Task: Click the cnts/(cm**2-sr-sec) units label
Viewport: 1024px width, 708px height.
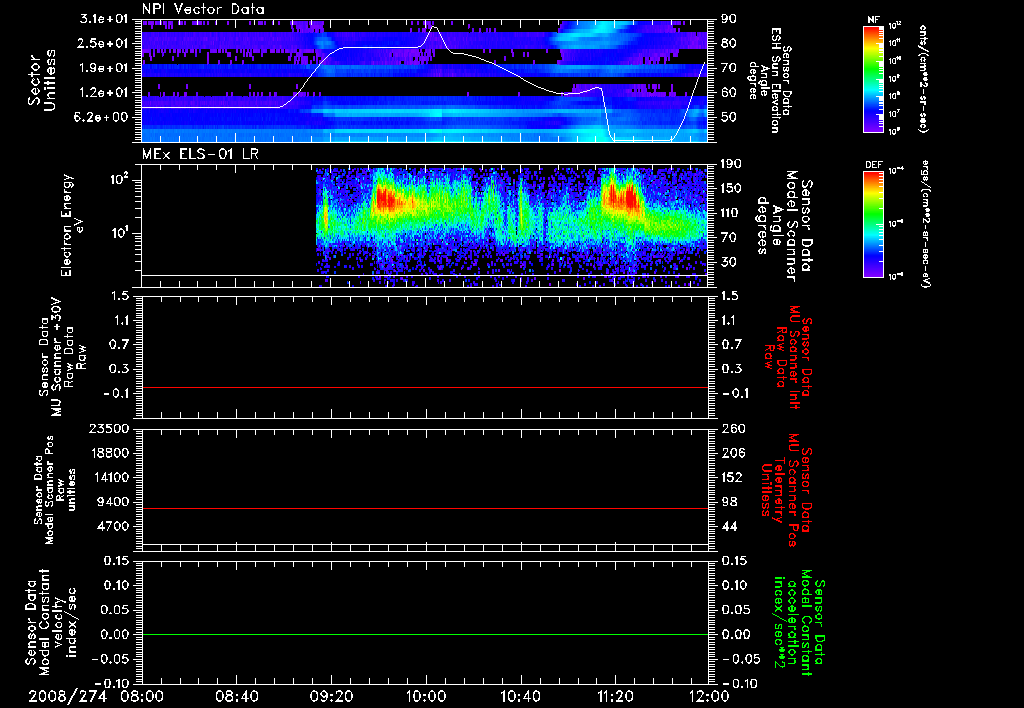Action: 923,79
